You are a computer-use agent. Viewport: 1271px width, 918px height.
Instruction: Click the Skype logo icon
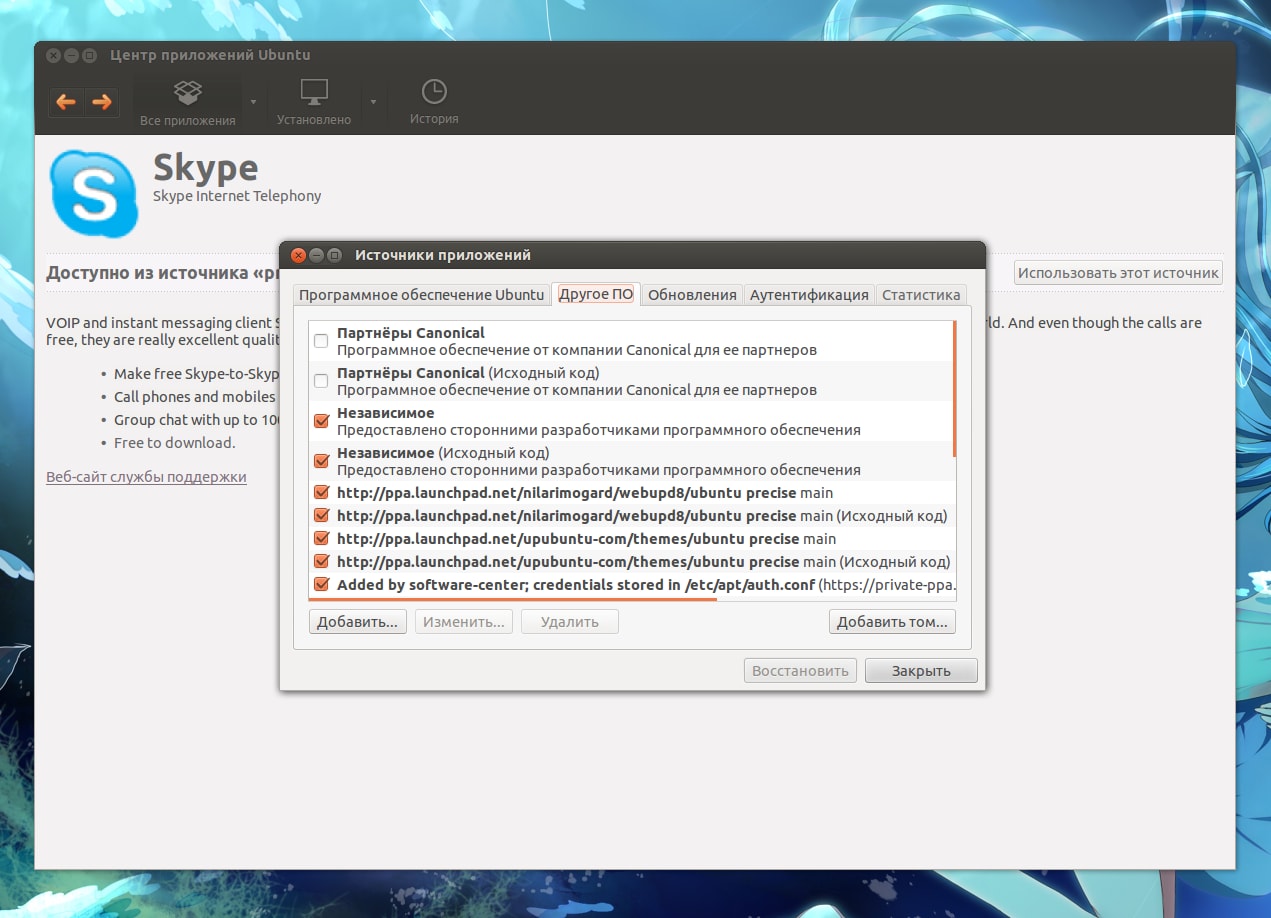click(94, 193)
